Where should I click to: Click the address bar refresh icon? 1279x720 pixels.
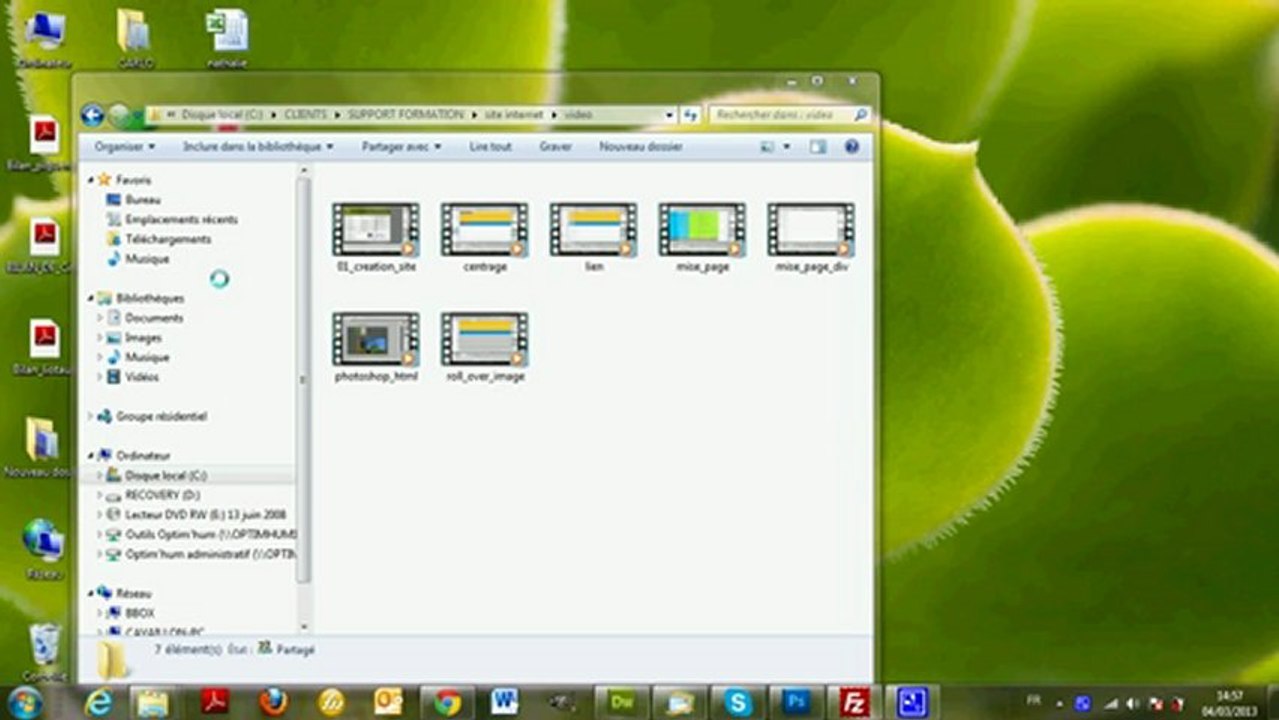tap(690, 115)
